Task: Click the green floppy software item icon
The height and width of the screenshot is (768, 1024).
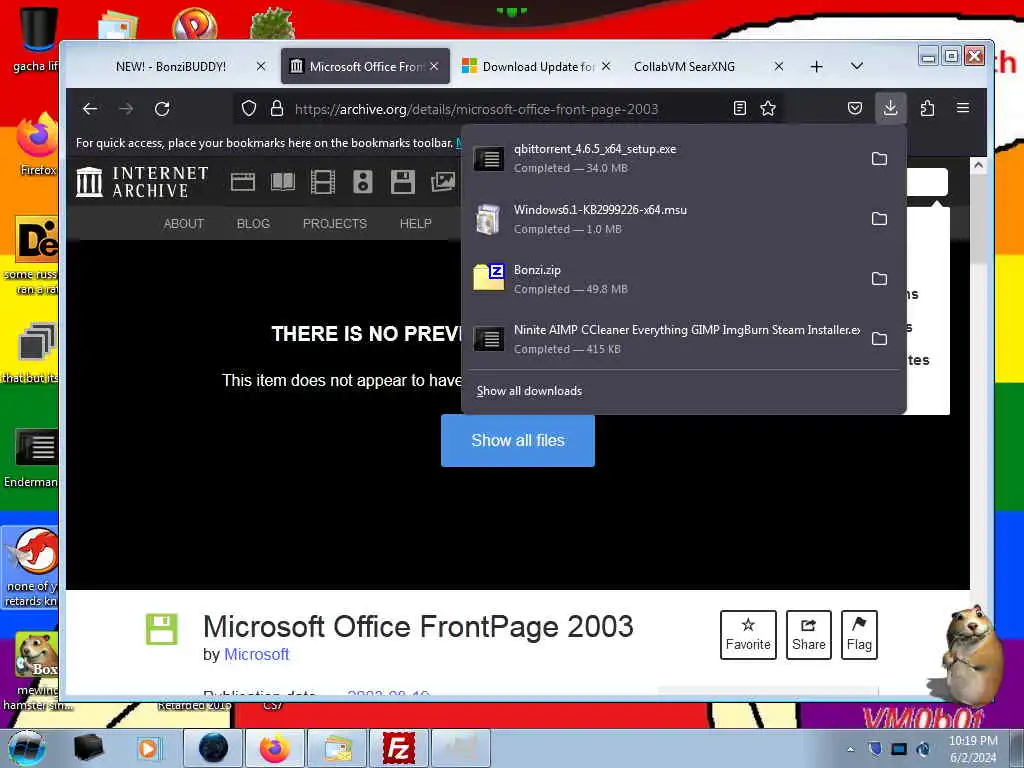Action: [161, 629]
